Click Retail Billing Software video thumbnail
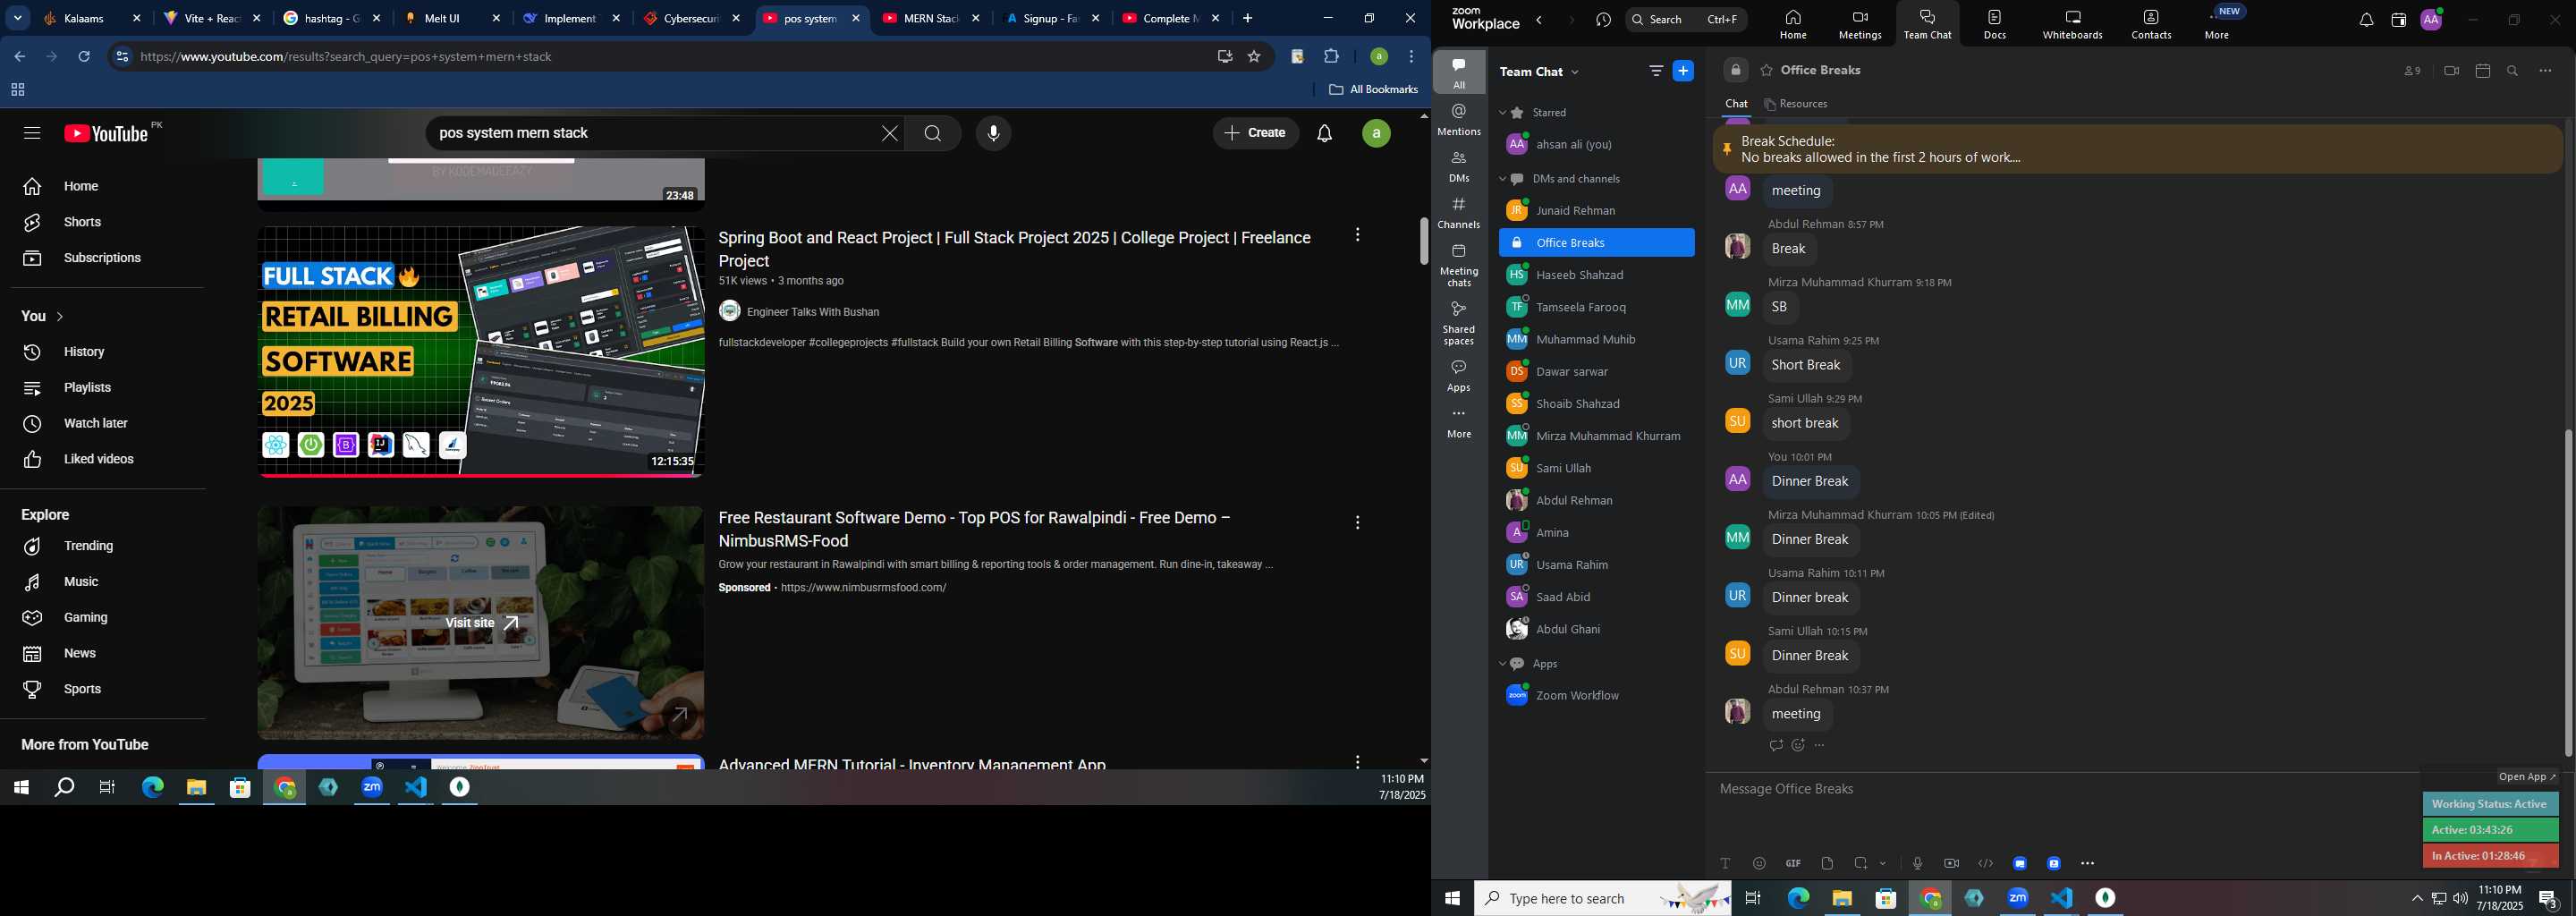 click(x=481, y=352)
